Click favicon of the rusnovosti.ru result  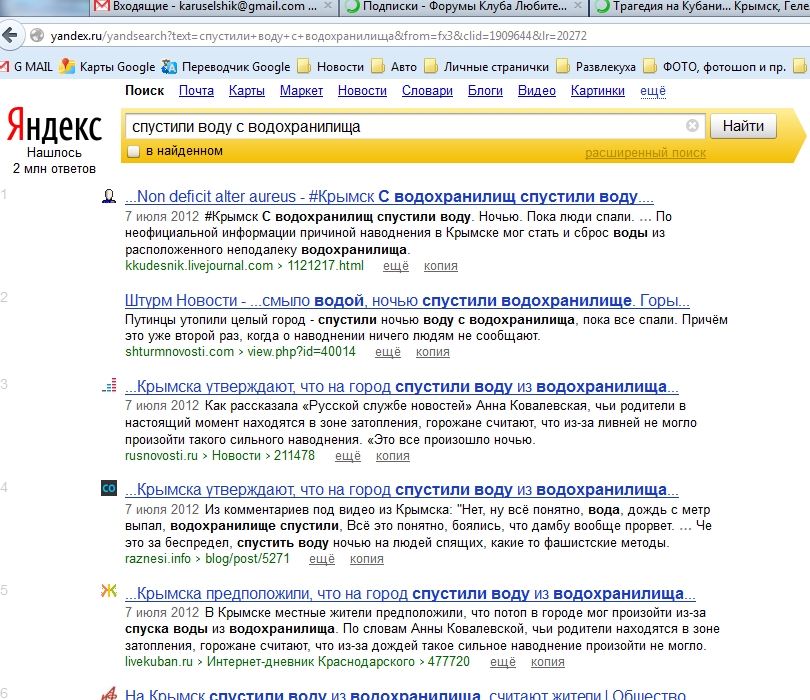109,387
